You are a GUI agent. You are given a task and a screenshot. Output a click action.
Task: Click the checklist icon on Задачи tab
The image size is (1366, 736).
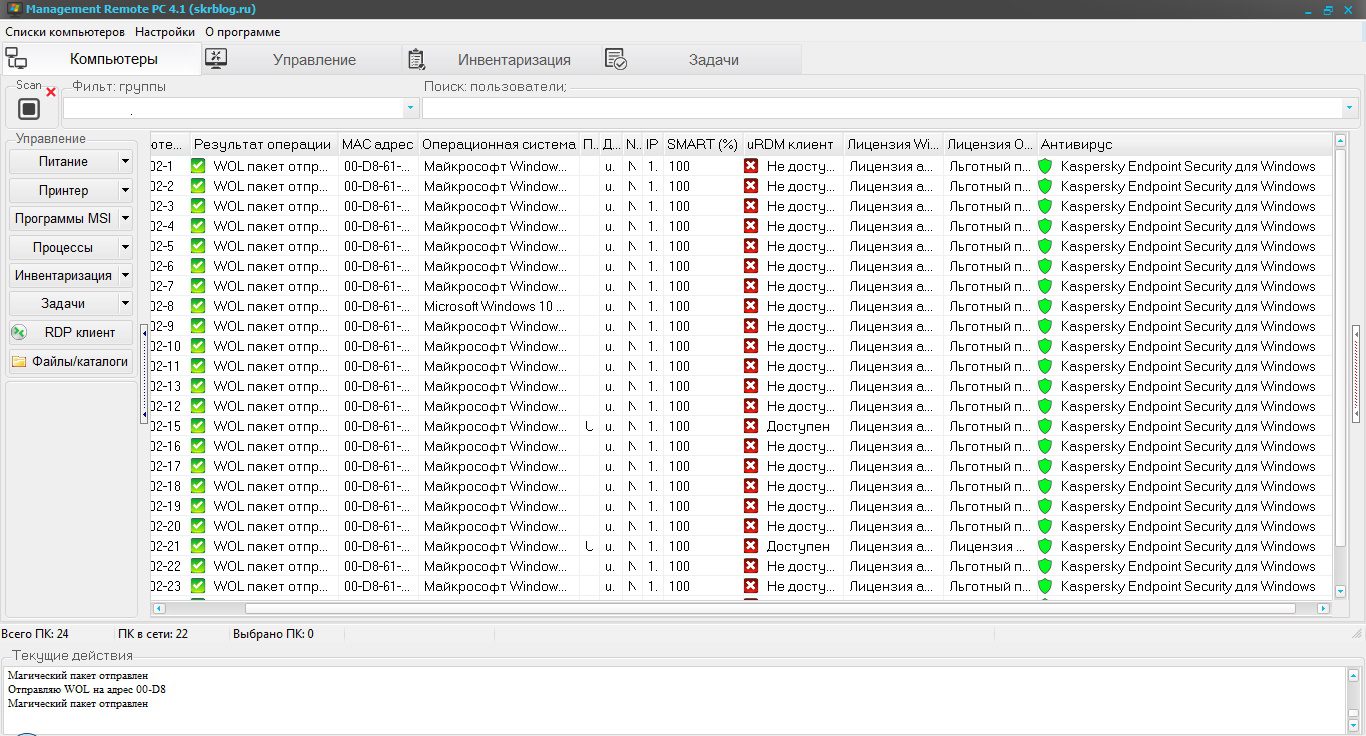point(616,59)
